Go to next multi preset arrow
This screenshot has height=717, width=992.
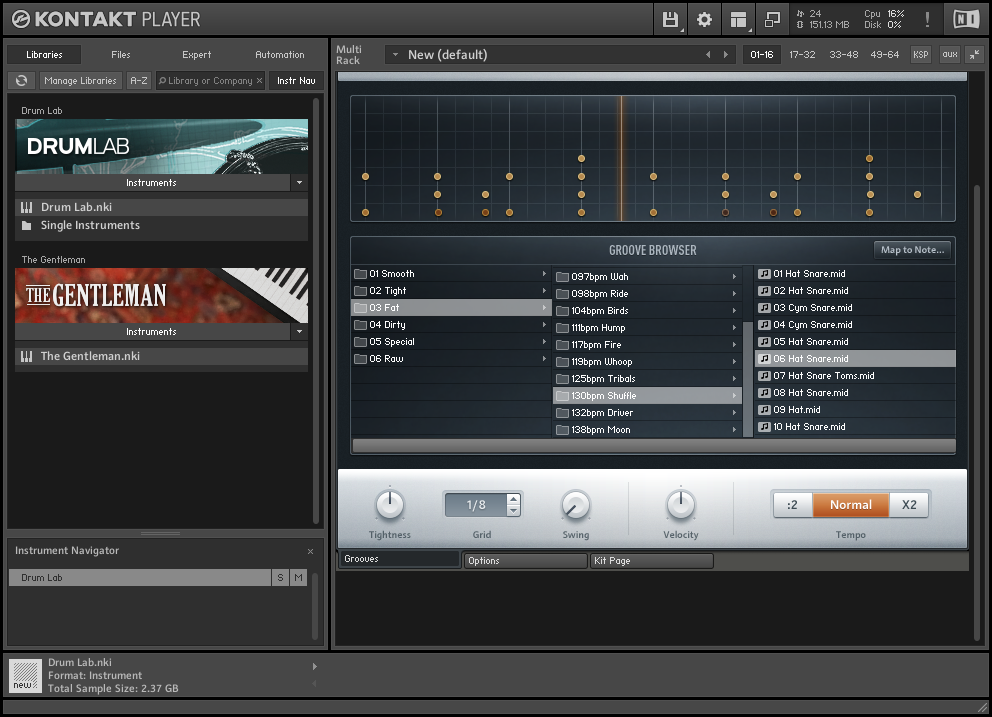726,55
